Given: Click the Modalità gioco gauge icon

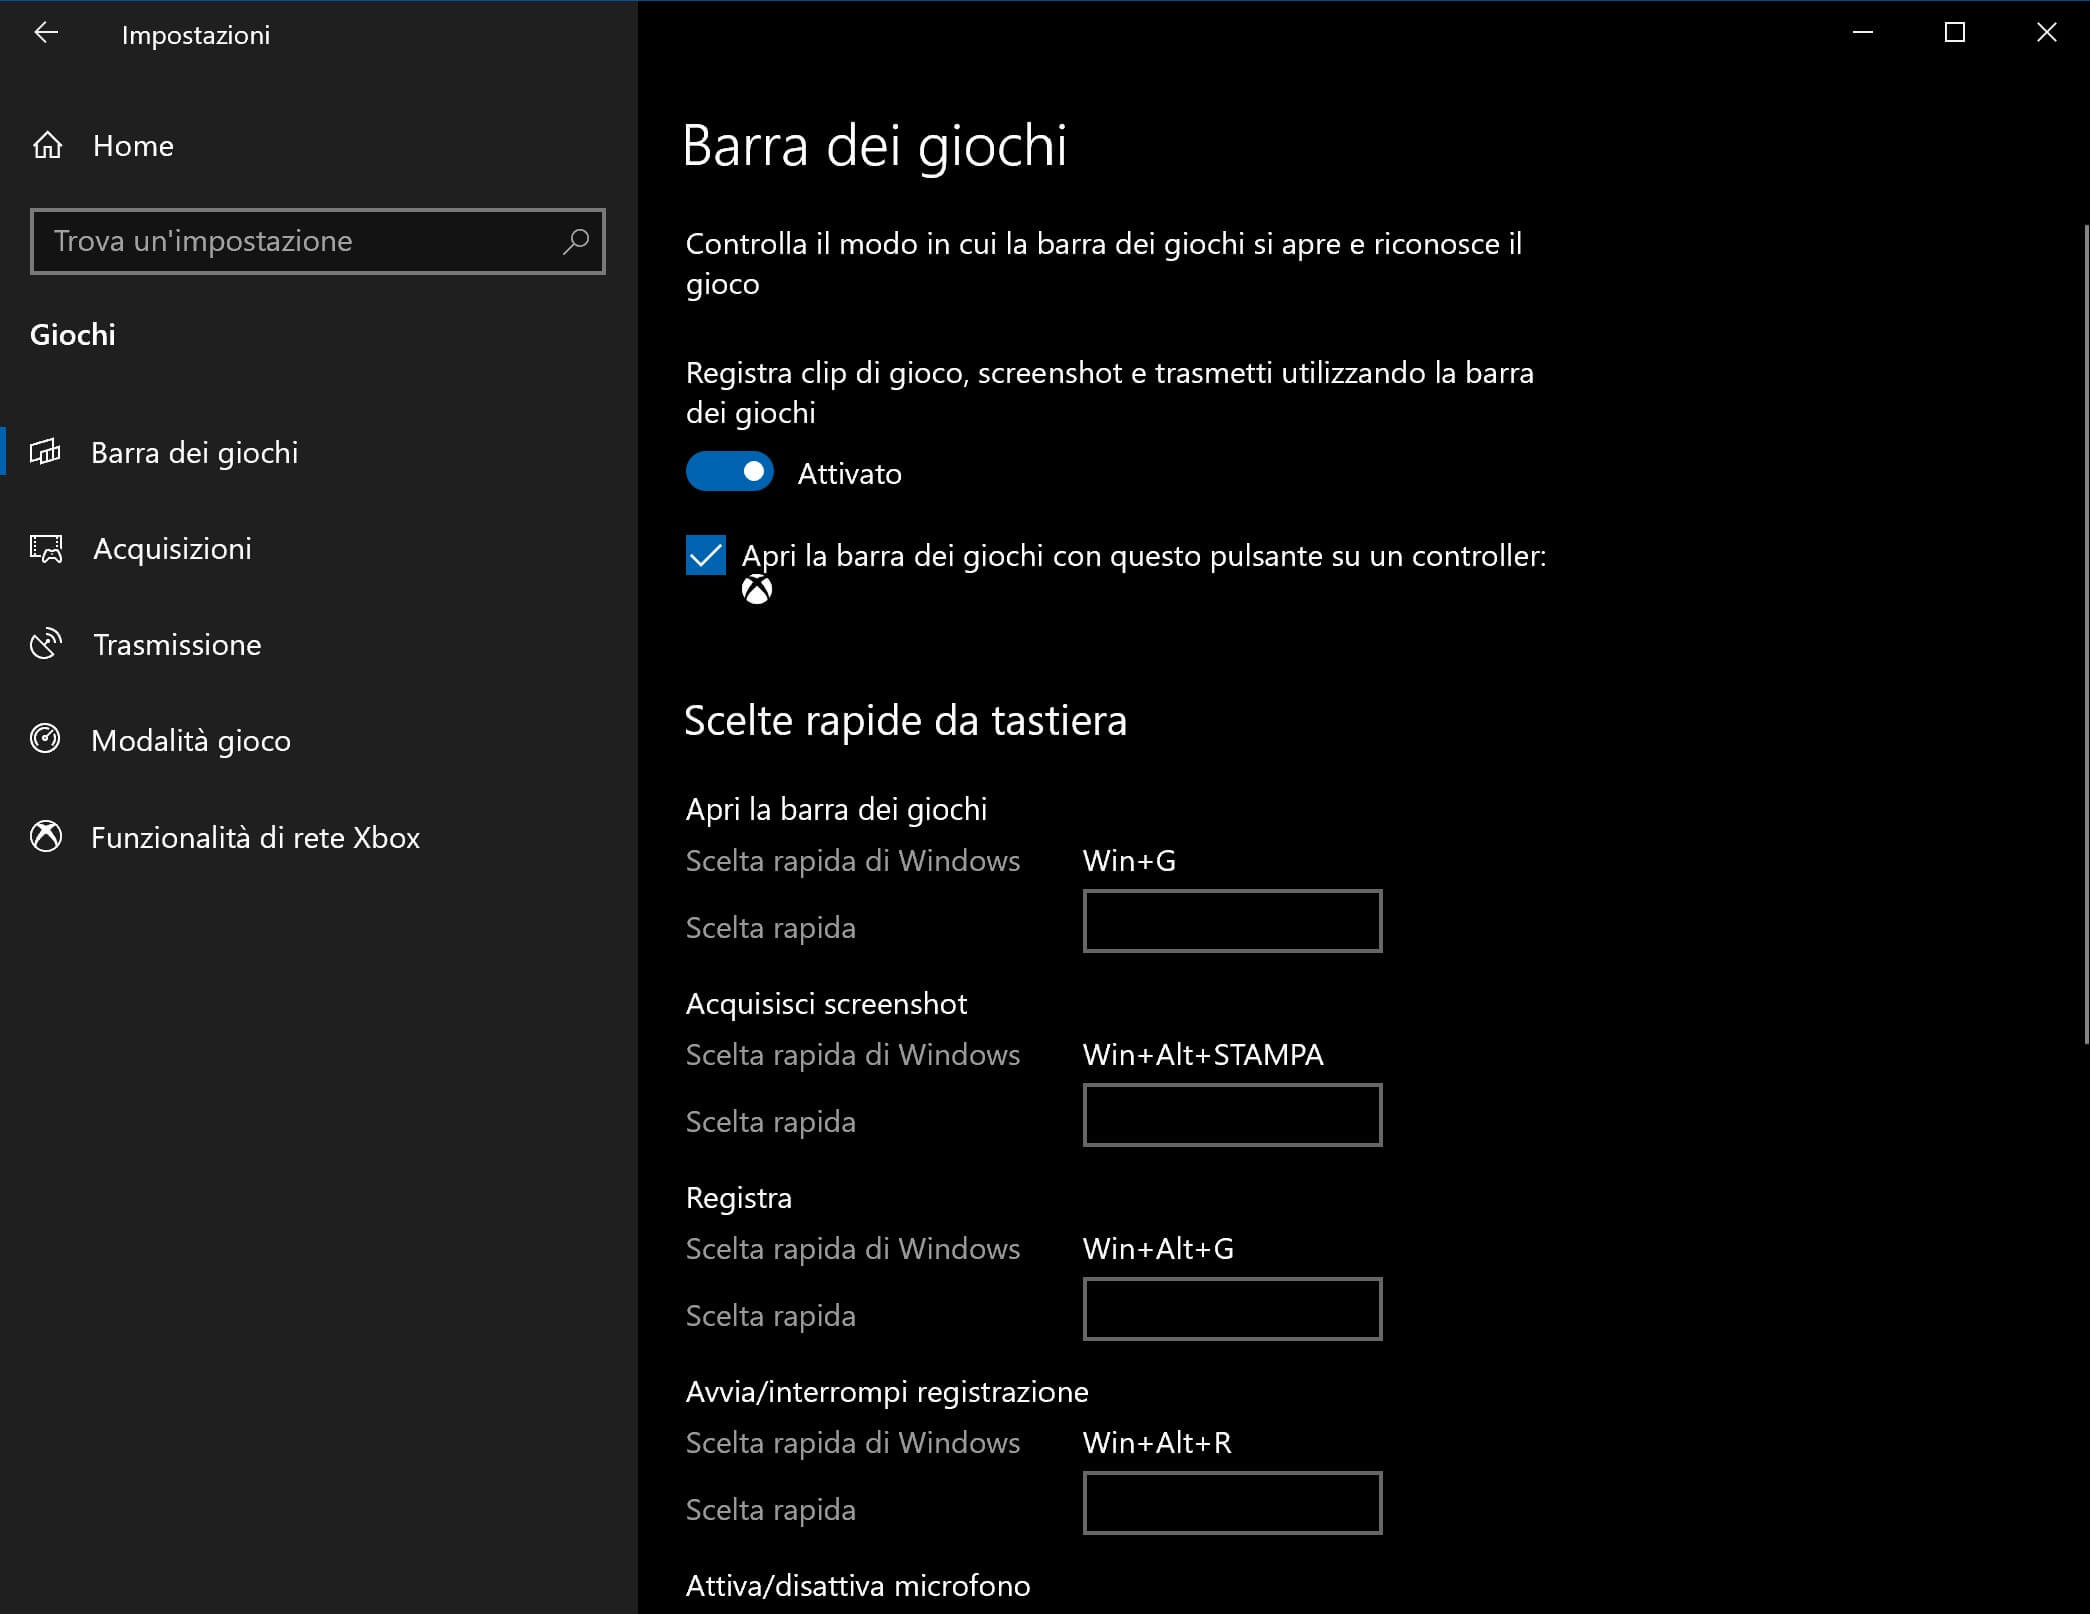Looking at the screenshot, I should (46, 740).
